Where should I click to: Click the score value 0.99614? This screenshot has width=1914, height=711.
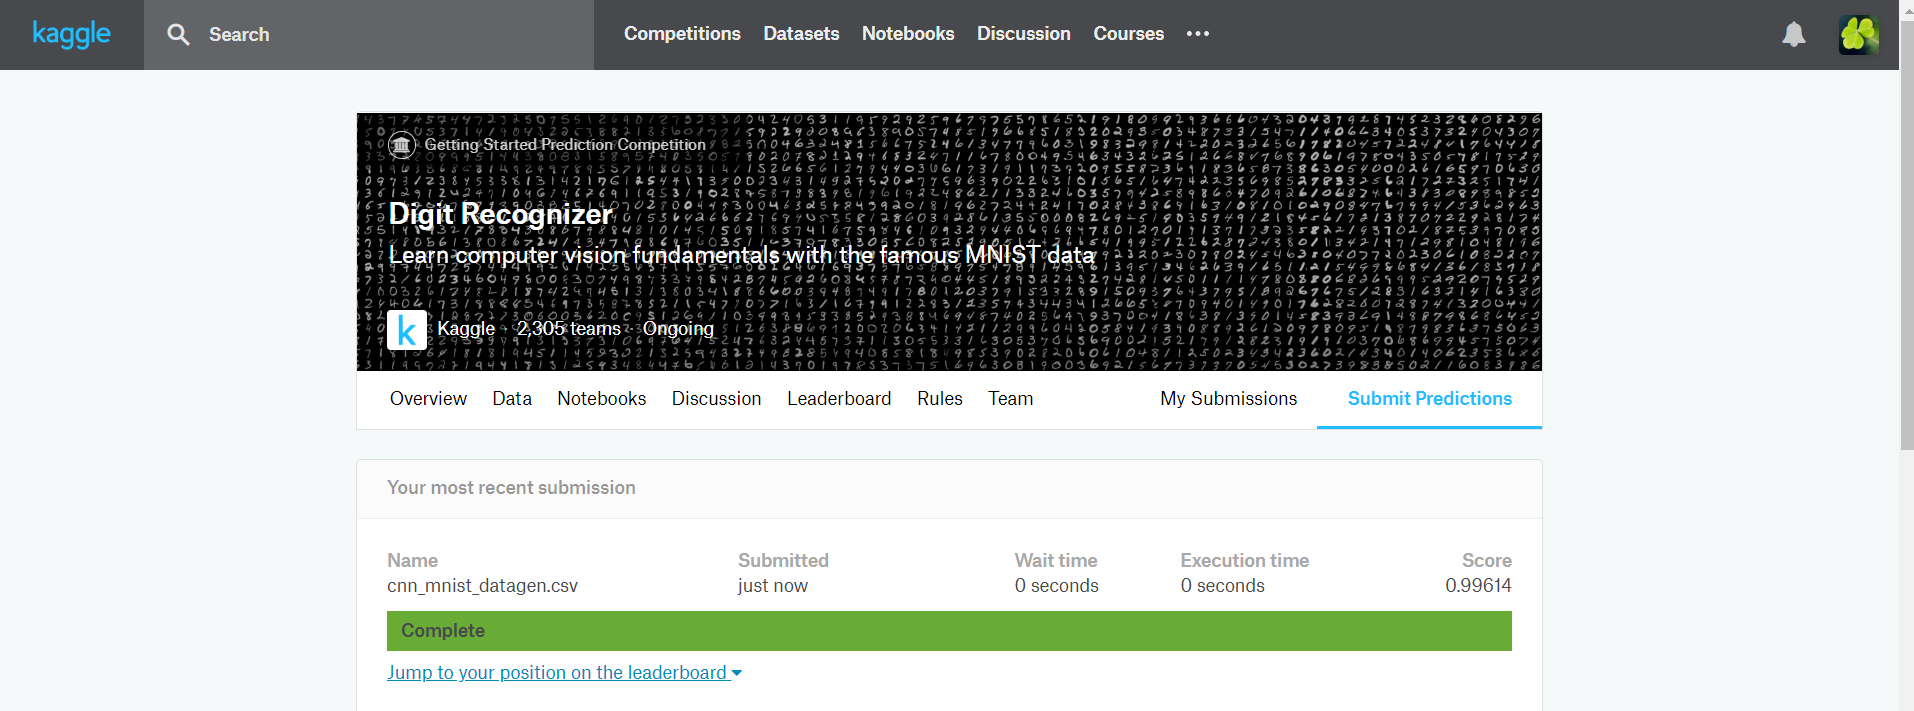point(1478,586)
